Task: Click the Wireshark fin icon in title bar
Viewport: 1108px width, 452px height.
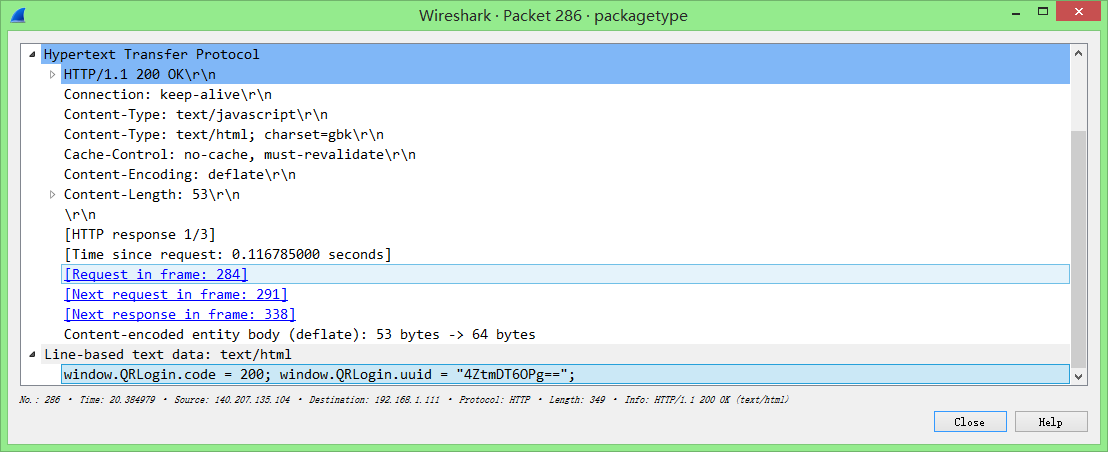Action: (18, 16)
